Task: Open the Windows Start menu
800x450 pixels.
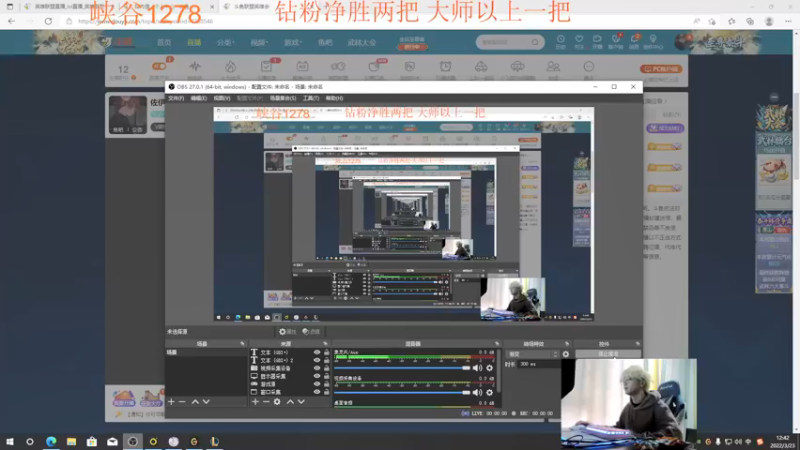Action: [x=10, y=441]
